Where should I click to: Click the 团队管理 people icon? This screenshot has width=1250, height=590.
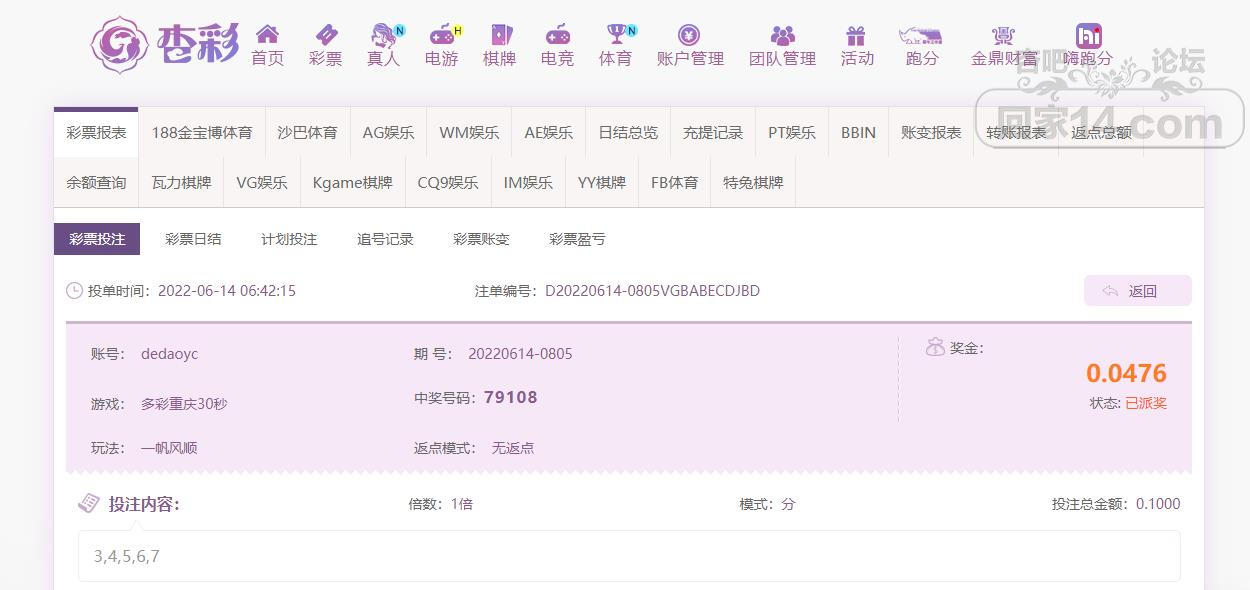(782, 35)
